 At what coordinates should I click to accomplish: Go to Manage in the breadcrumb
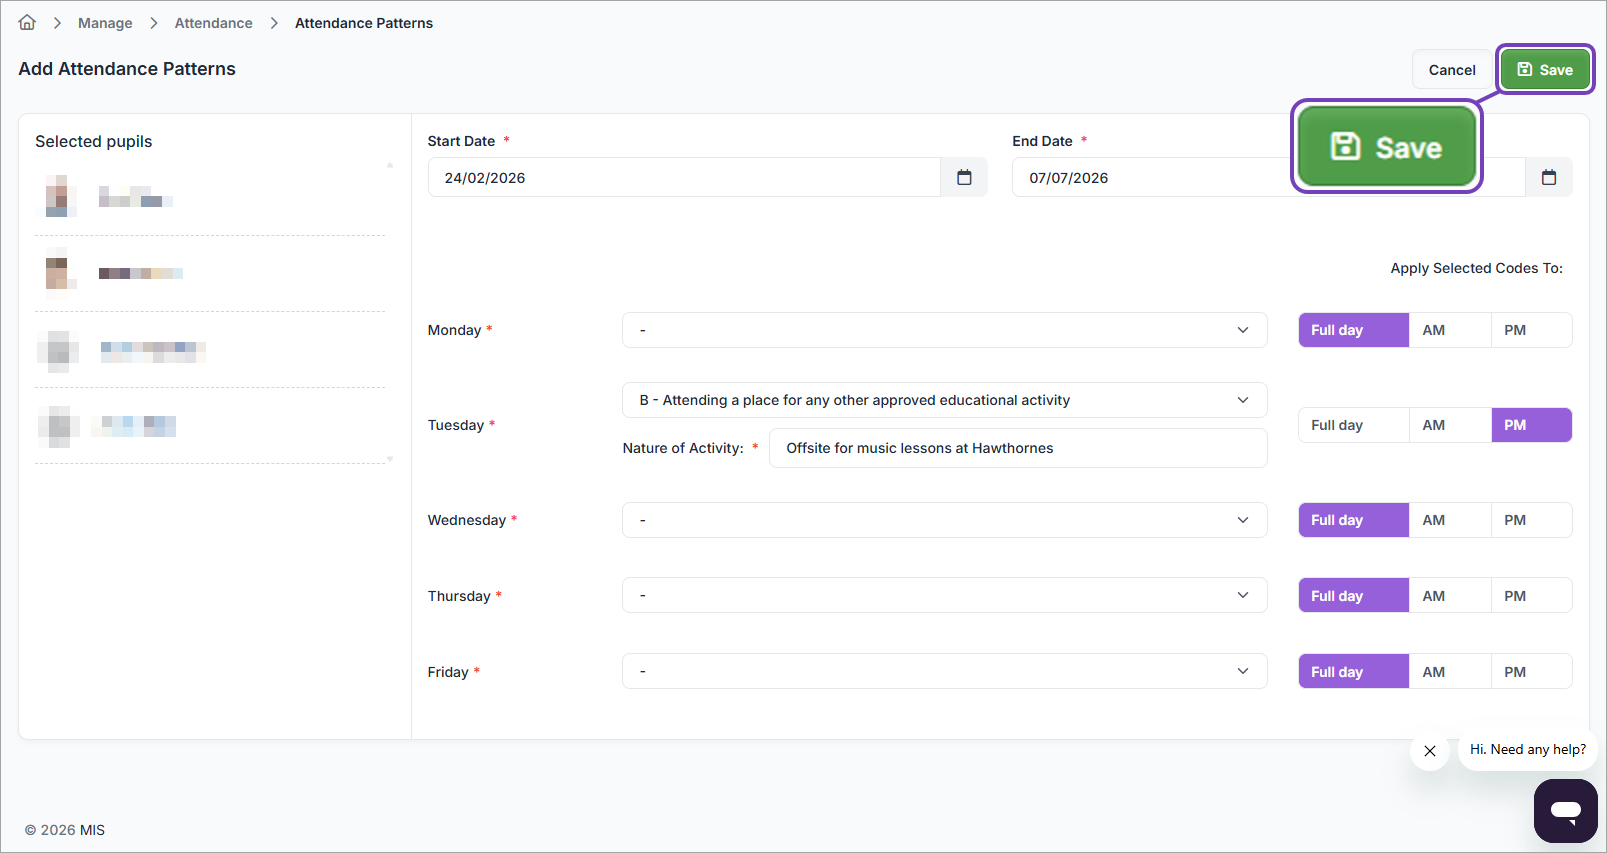(x=105, y=23)
